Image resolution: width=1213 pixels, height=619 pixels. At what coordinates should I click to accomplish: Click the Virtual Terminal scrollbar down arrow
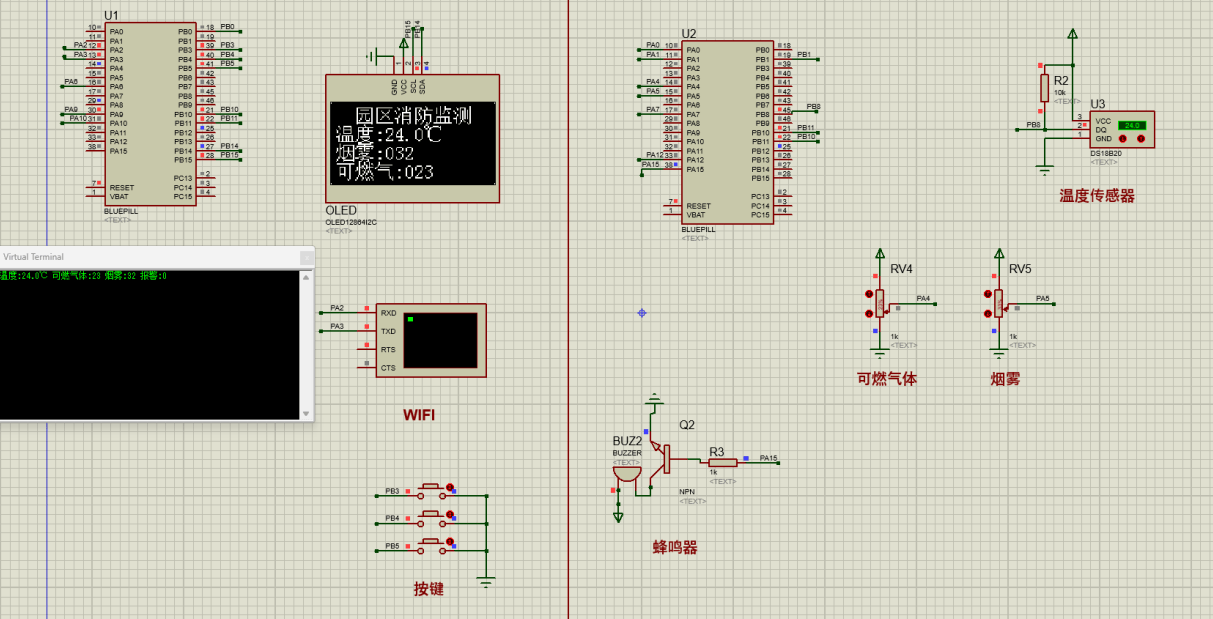click(307, 411)
